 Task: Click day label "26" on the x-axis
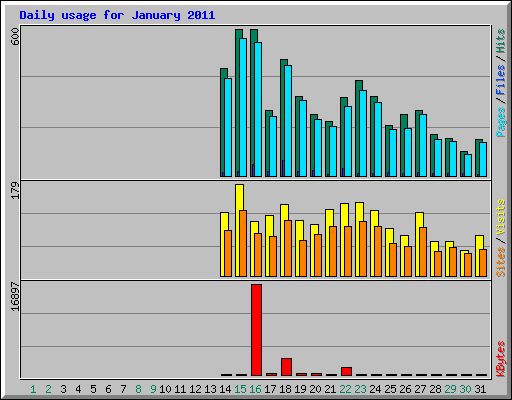pos(405,389)
